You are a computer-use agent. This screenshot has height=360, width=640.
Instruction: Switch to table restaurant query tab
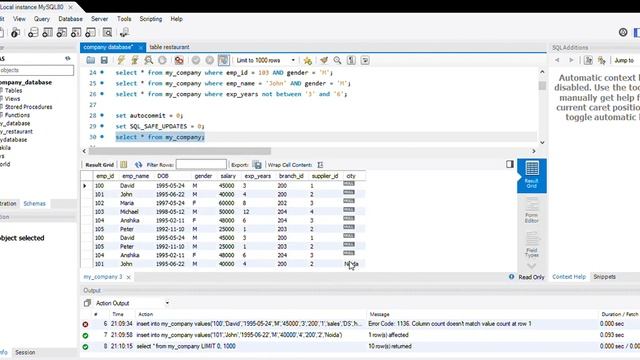coord(169,47)
